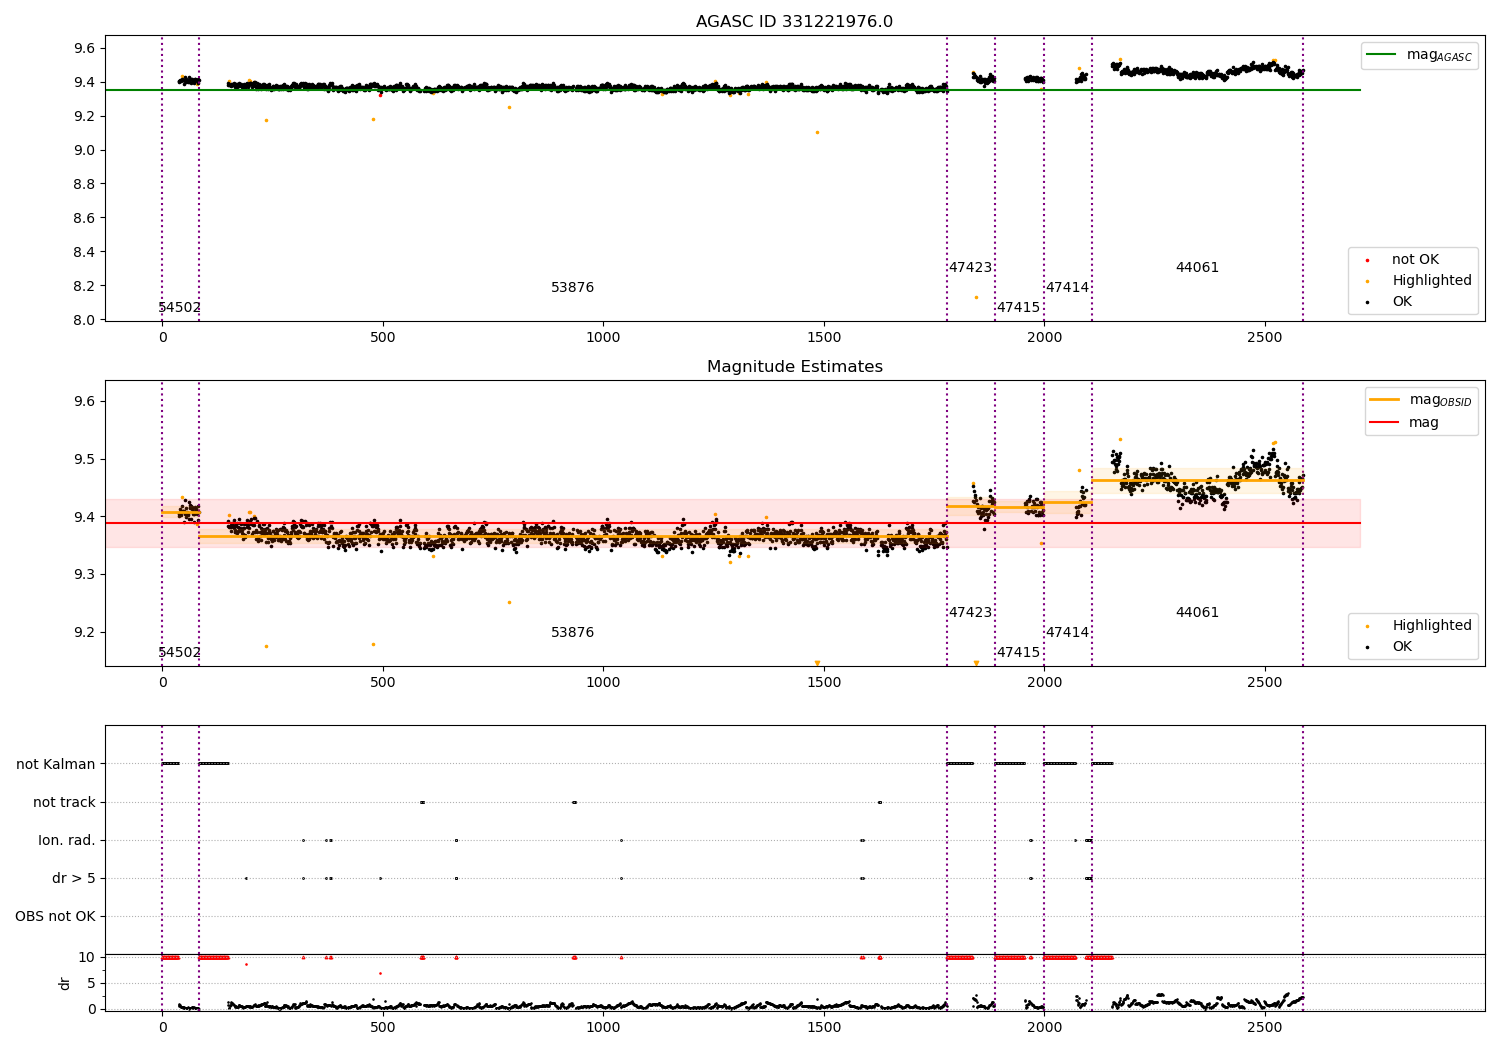Viewport: 1500px width, 1050px height.
Task: Click OBSID label 44061 in the top plot
Action: [1197, 268]
